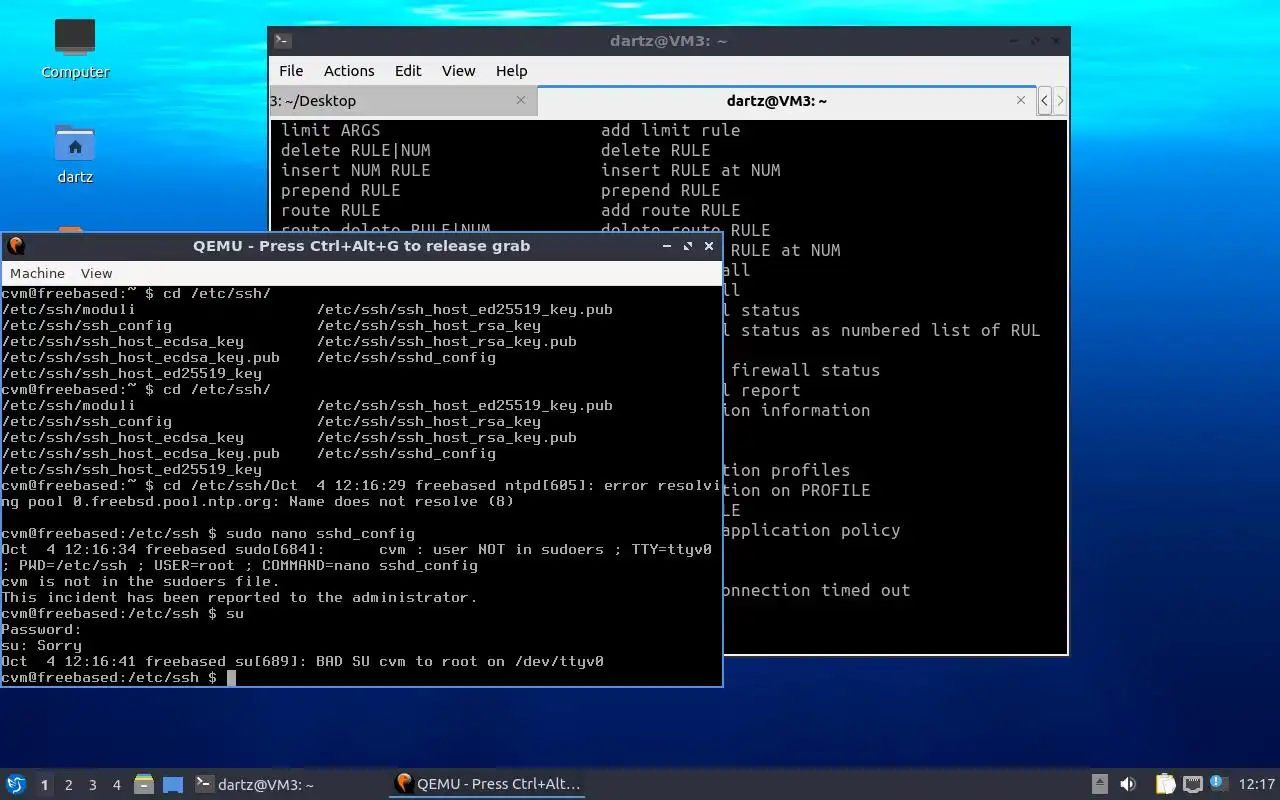The height and width of the screenshot is (800, 1280).
Task: Switch to workspace 4 in pager
Action: [x=116, y=785]
